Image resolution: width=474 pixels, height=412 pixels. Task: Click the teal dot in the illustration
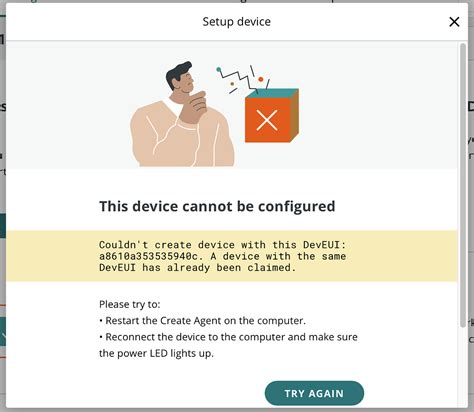pyautogui.click(x=219, y=70)
